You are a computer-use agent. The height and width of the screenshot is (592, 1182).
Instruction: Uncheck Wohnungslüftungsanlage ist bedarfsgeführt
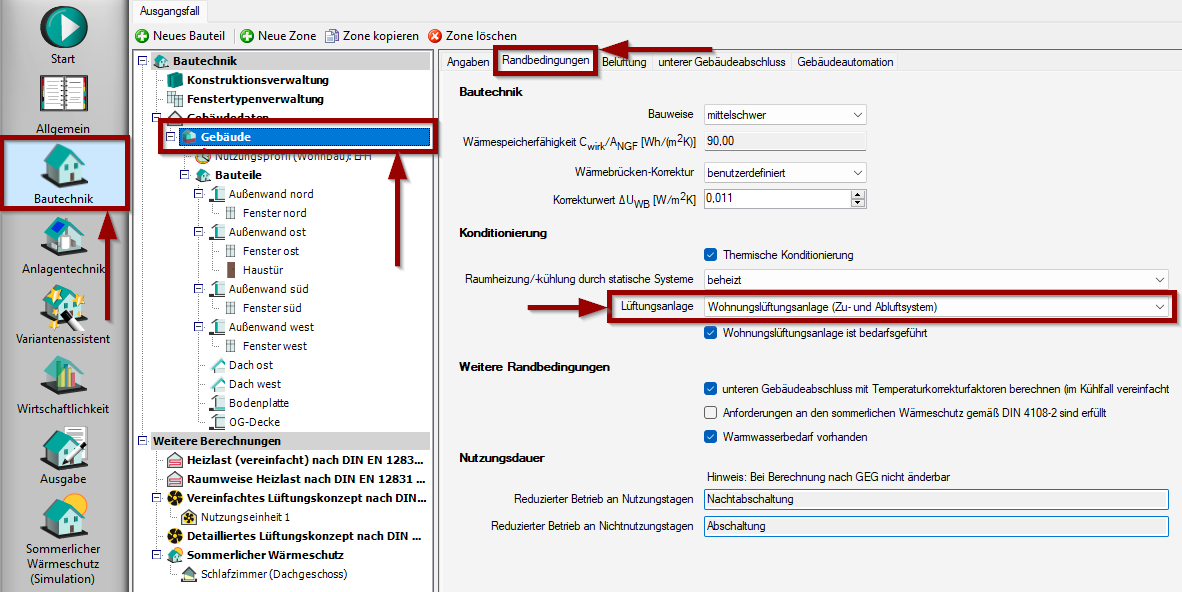coord(711,333)
